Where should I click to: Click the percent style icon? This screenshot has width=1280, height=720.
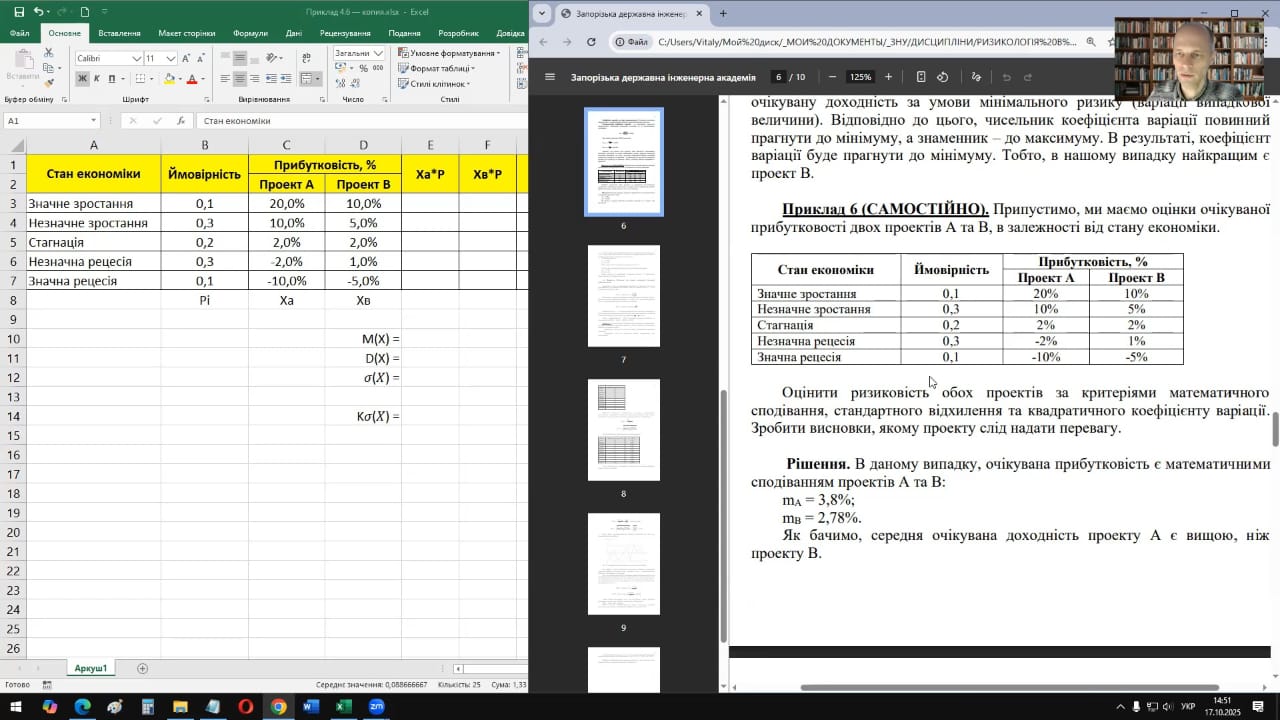click(x=364, y=69)
